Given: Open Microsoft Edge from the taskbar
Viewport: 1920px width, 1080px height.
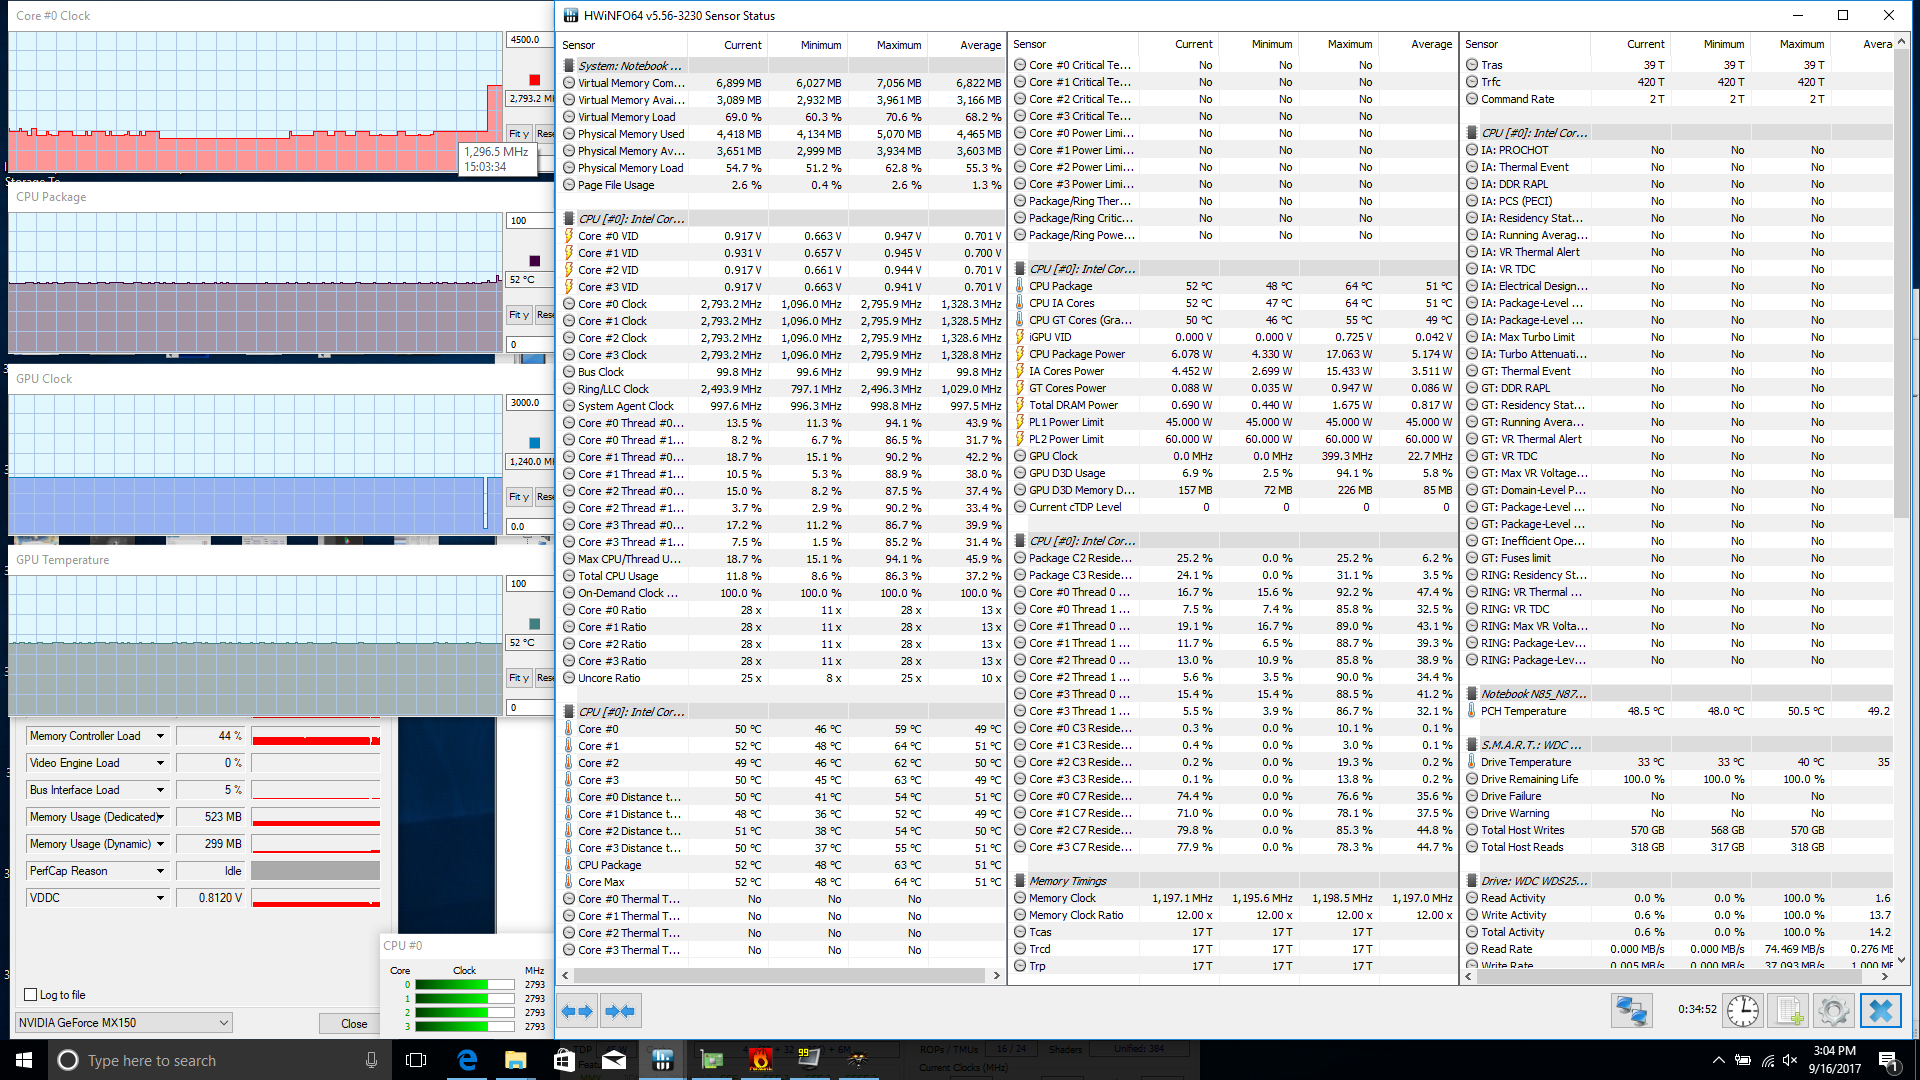Looking at the screenshot, I should click(467, 1060).
